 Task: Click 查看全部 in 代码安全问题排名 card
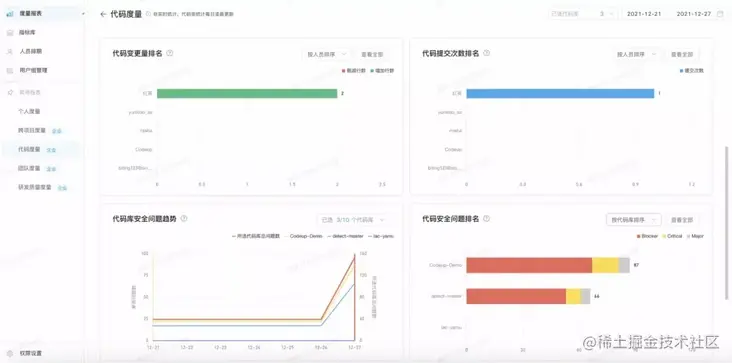(682, 220)
